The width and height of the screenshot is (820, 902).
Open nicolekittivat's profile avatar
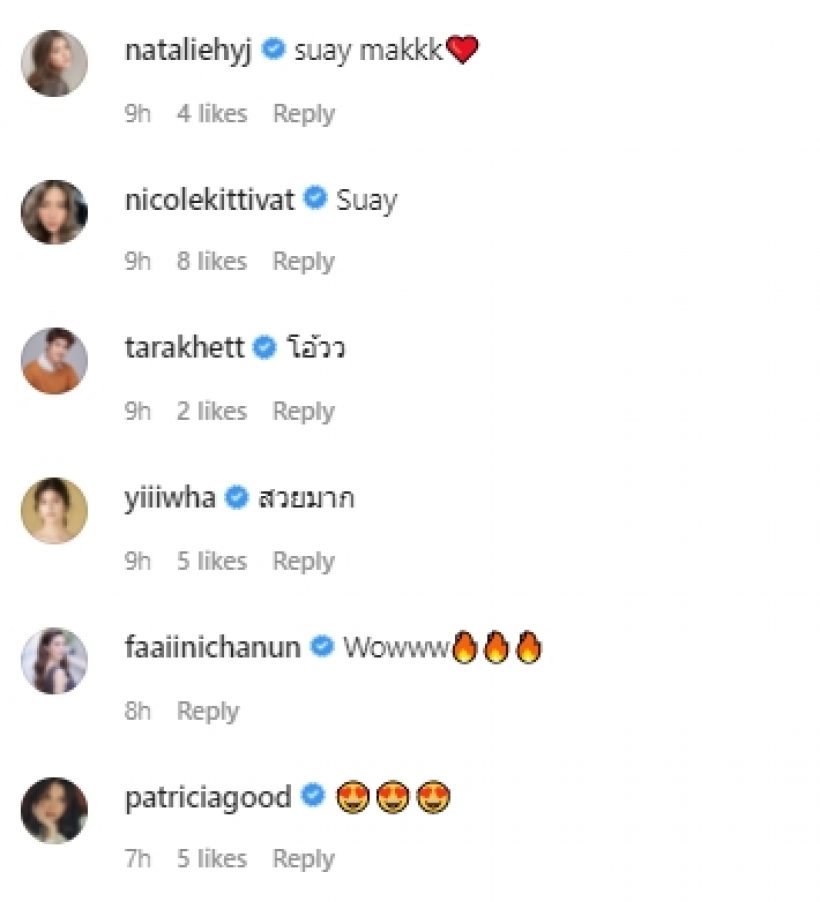click(x=54, y=212)
